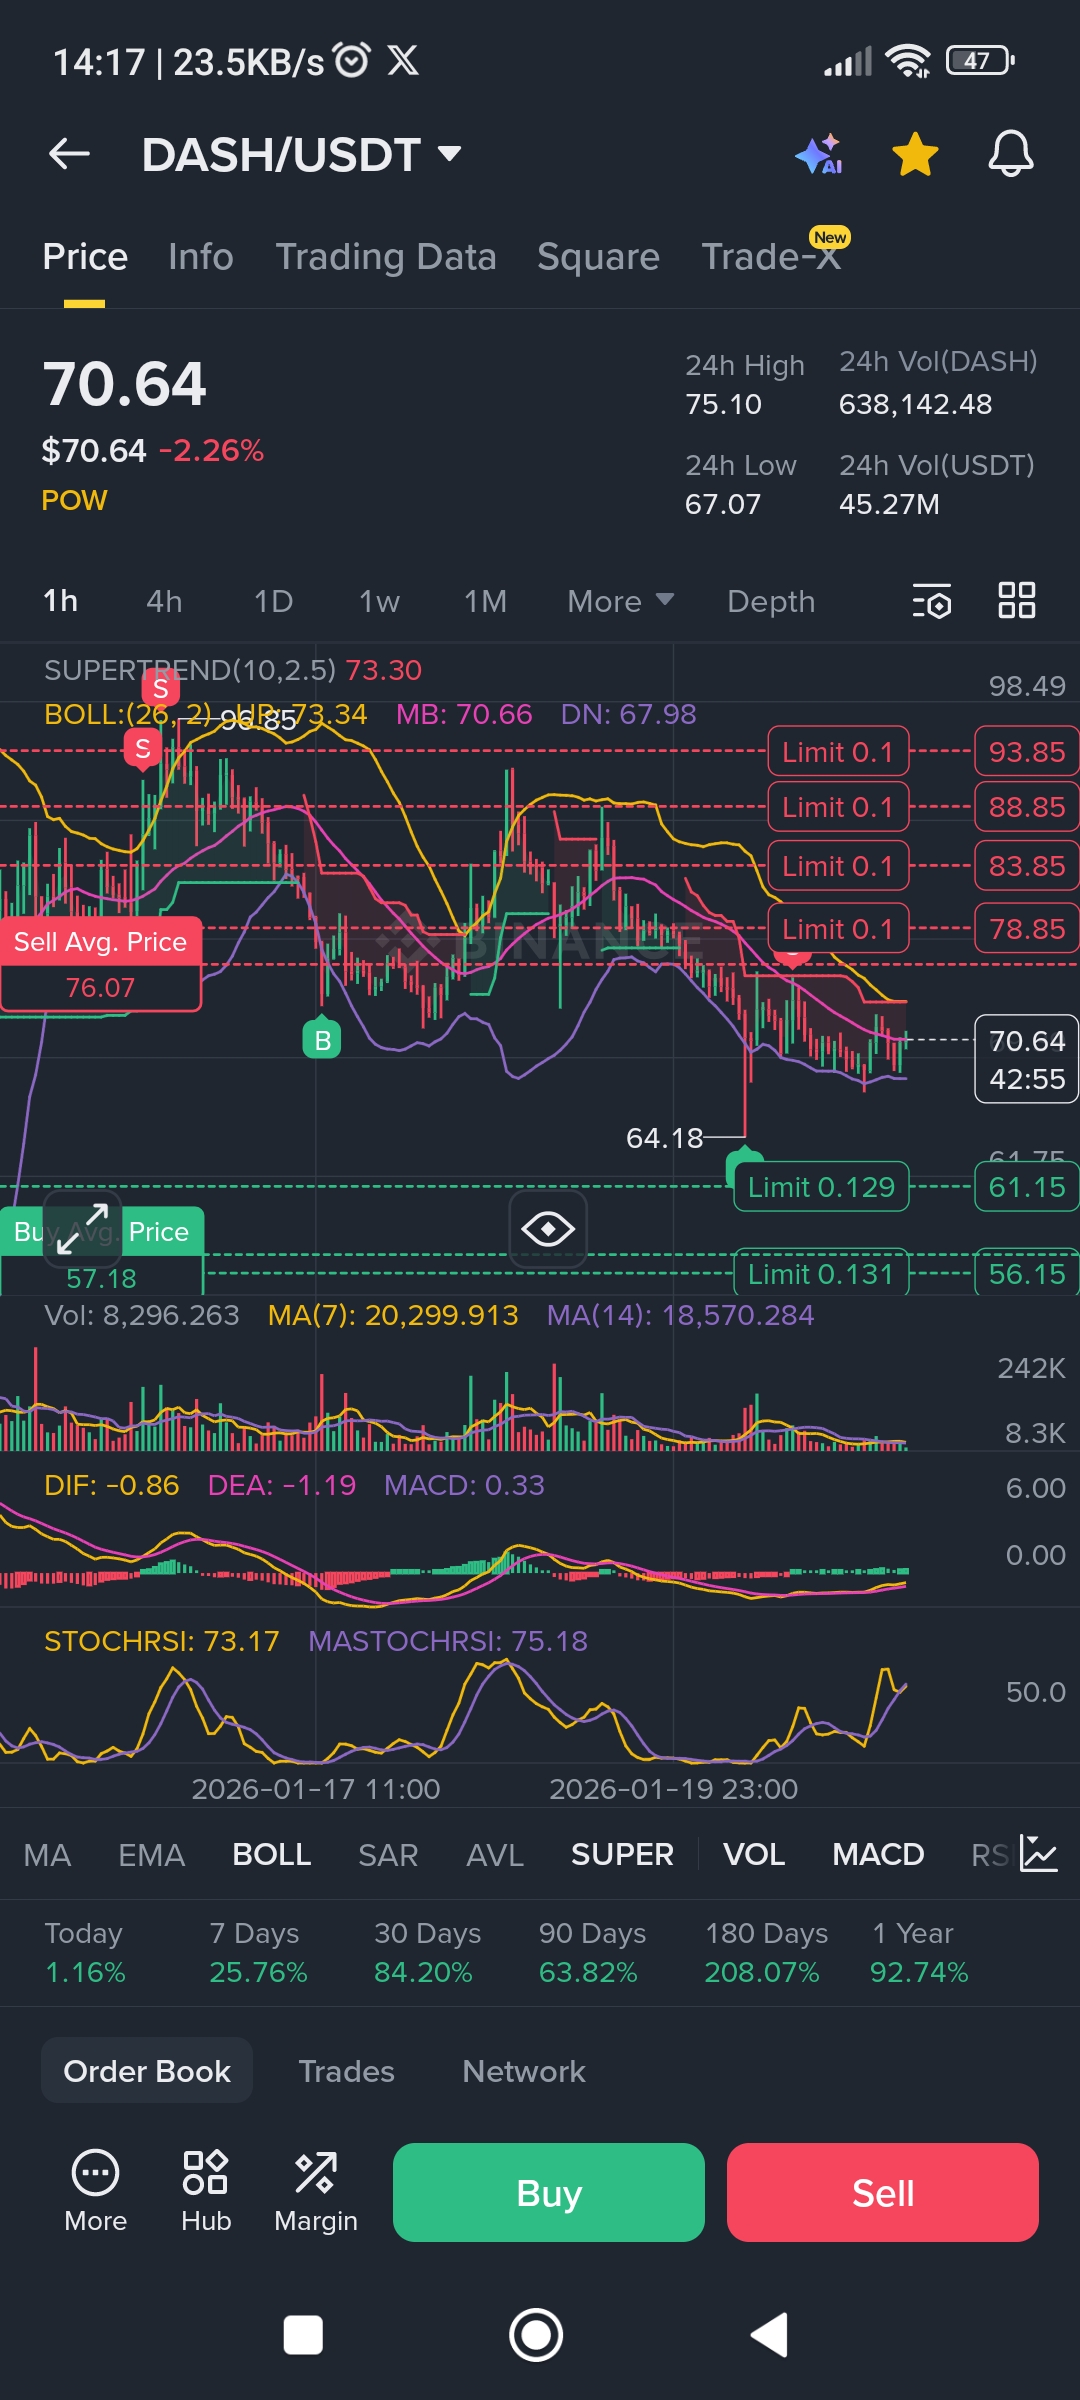
Task: Toggle the favorite star icon
Action: (x=915, y=155)
